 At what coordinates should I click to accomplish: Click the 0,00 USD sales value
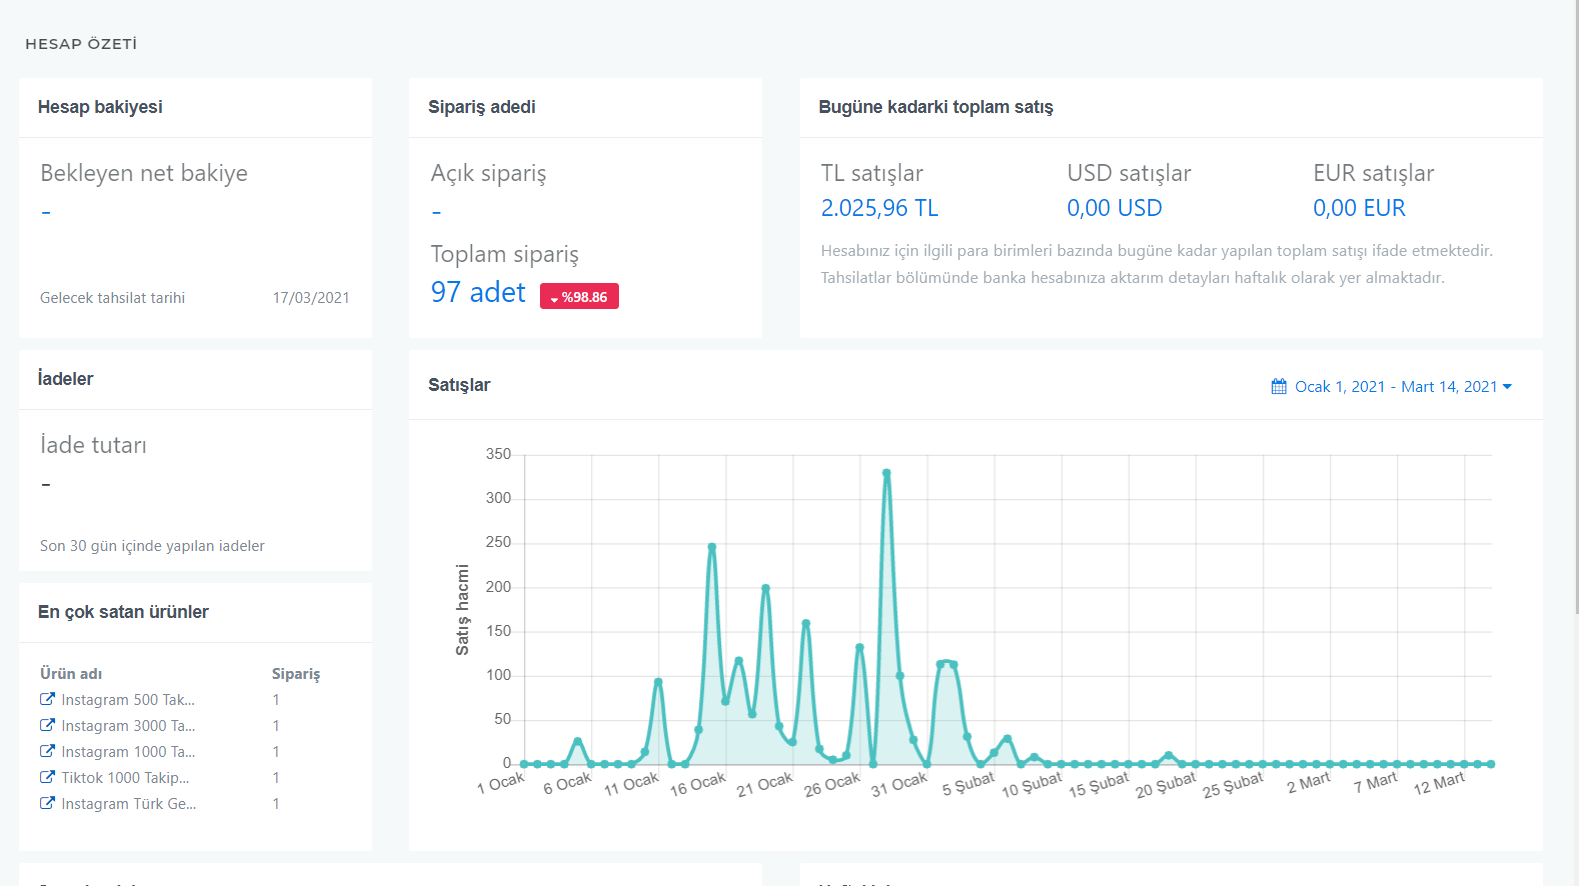click(x=1114, y=208)
